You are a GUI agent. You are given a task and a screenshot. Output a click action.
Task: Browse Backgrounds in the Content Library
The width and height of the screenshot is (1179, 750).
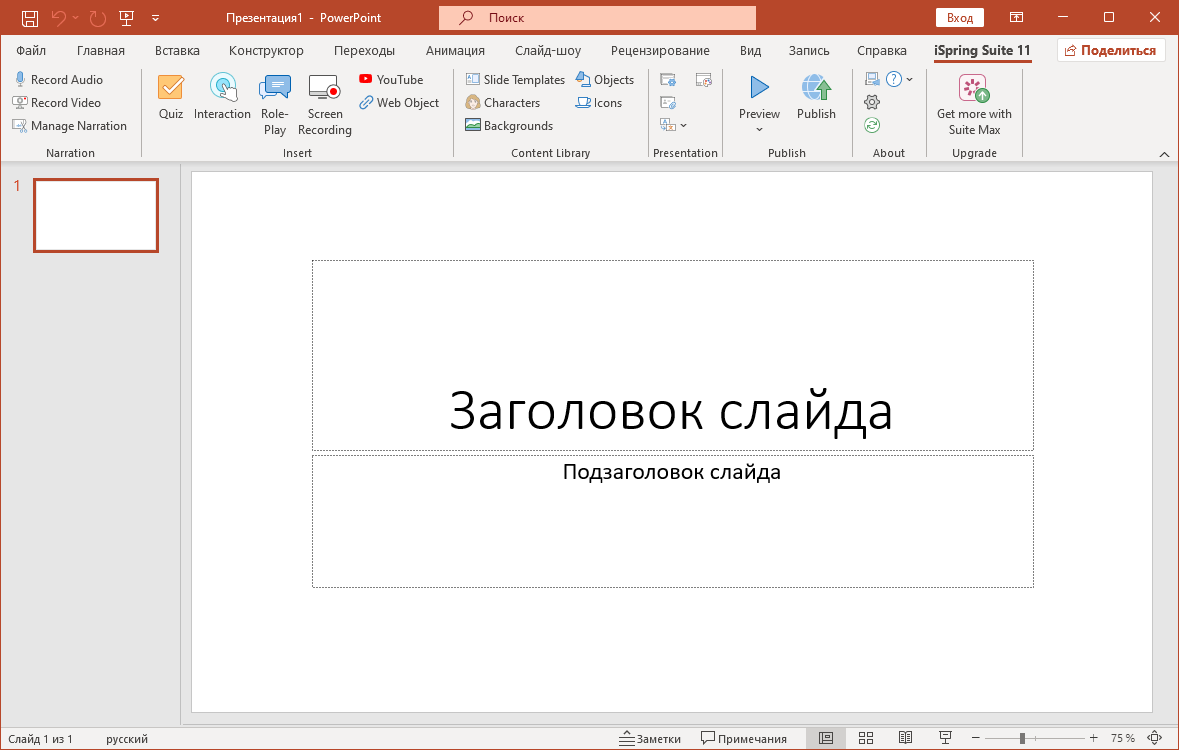(509, 125)
